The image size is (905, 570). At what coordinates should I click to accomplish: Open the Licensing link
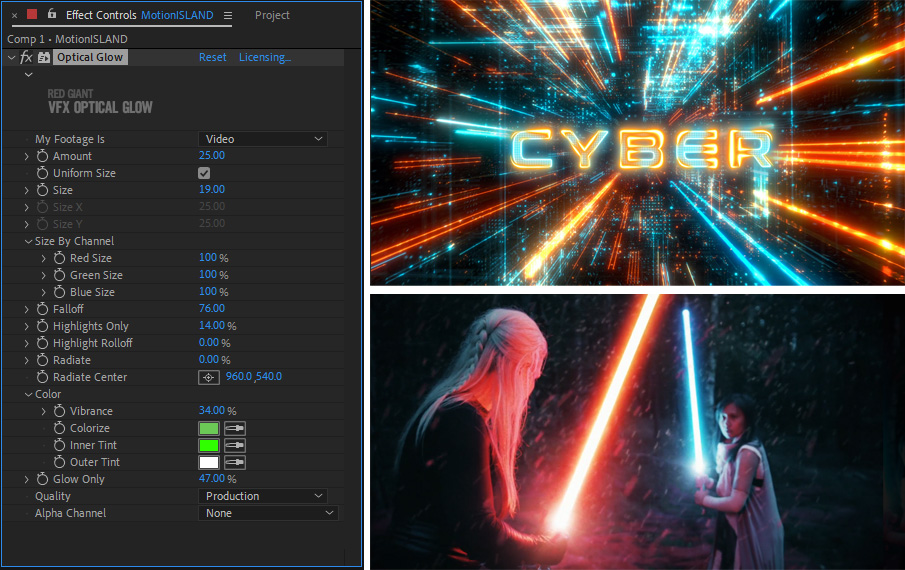(x=265, y=57)
